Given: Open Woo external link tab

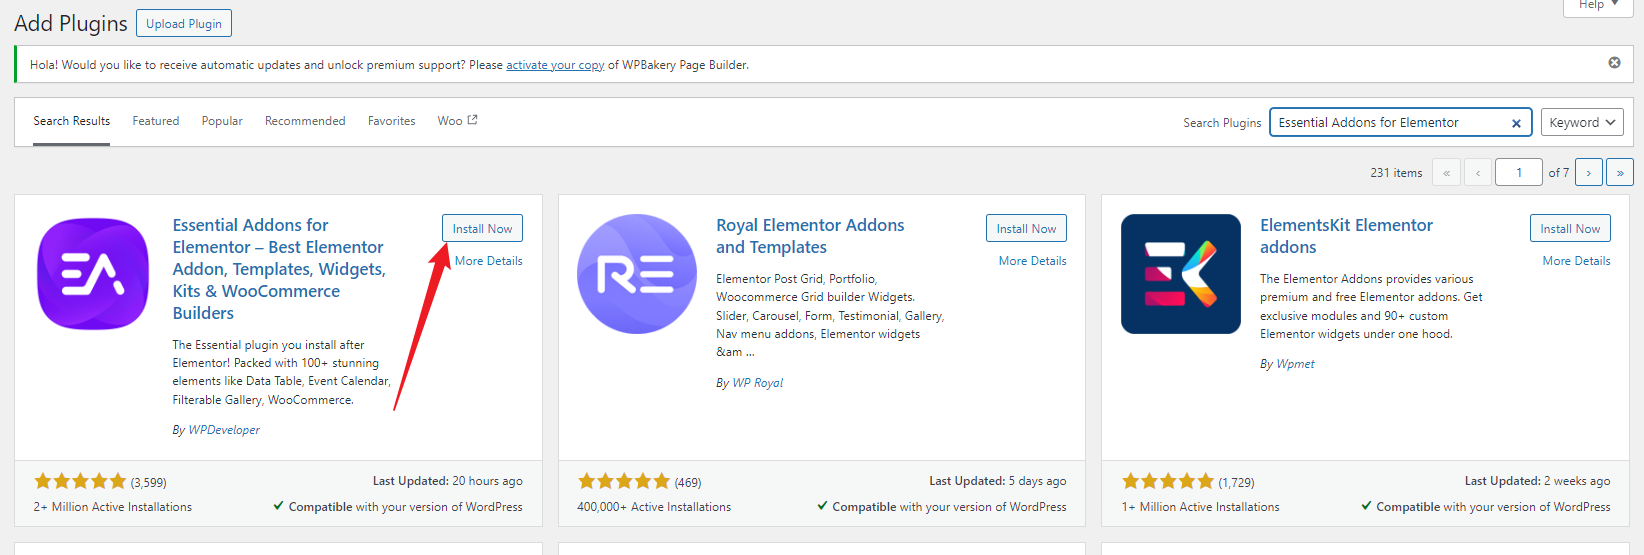Looking at the screenshot, I should point(457,121).
